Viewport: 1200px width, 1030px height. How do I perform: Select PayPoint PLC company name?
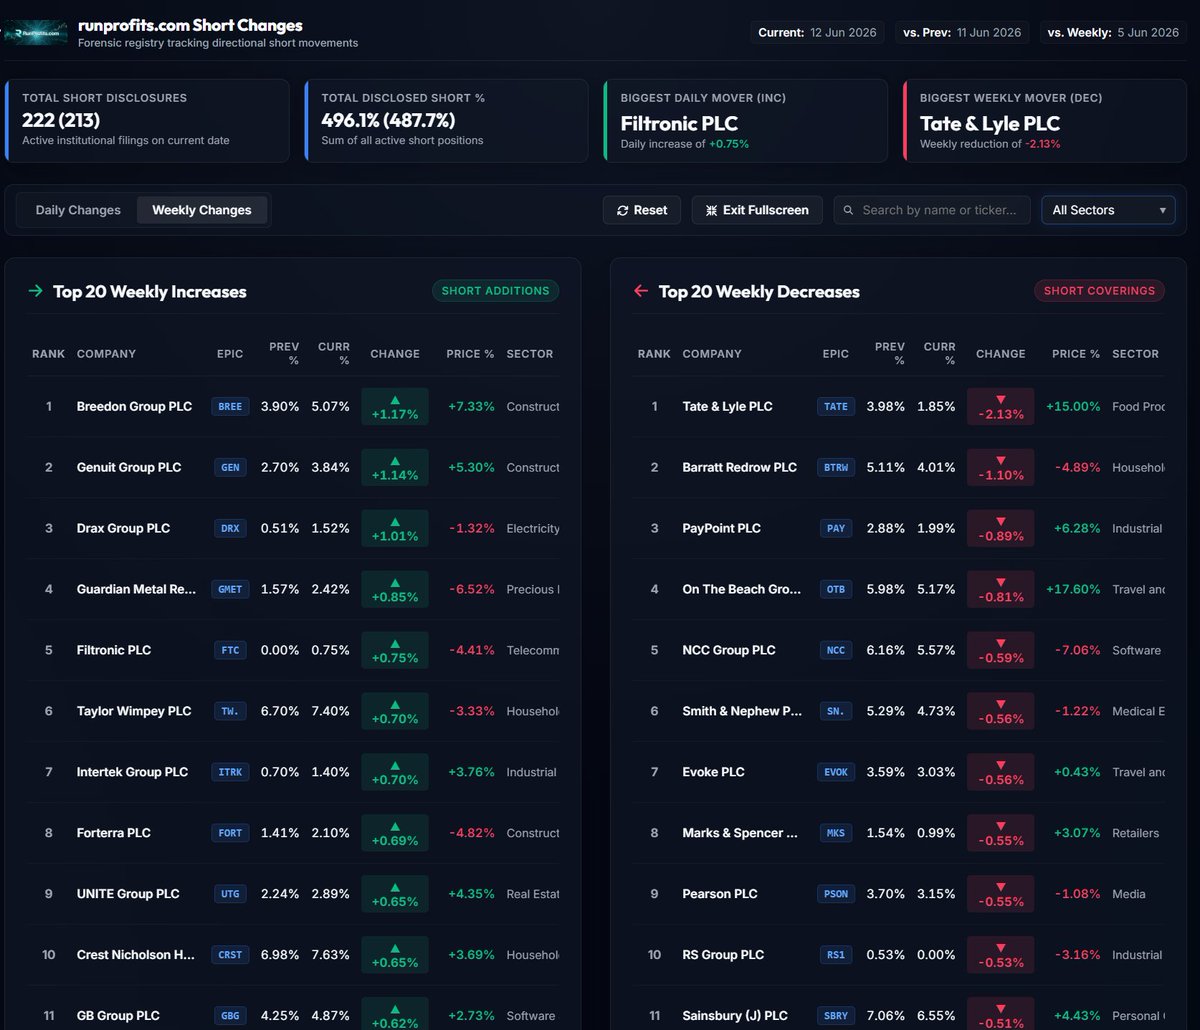pos(721,528)
